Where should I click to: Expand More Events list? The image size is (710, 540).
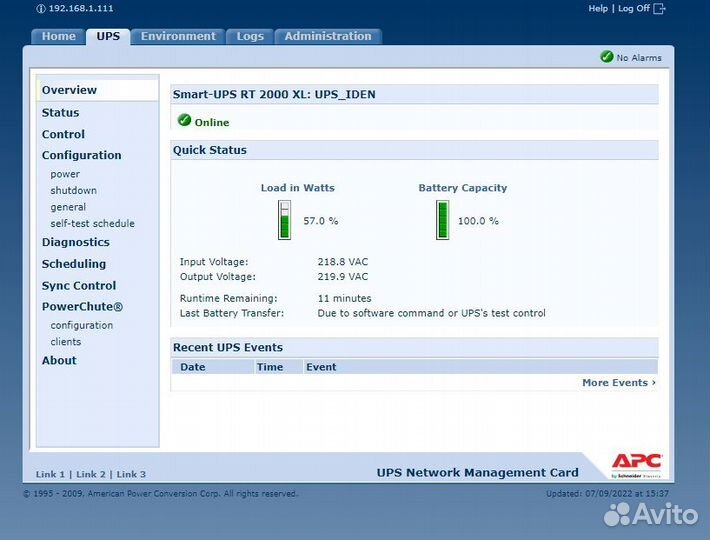point(618,383)
